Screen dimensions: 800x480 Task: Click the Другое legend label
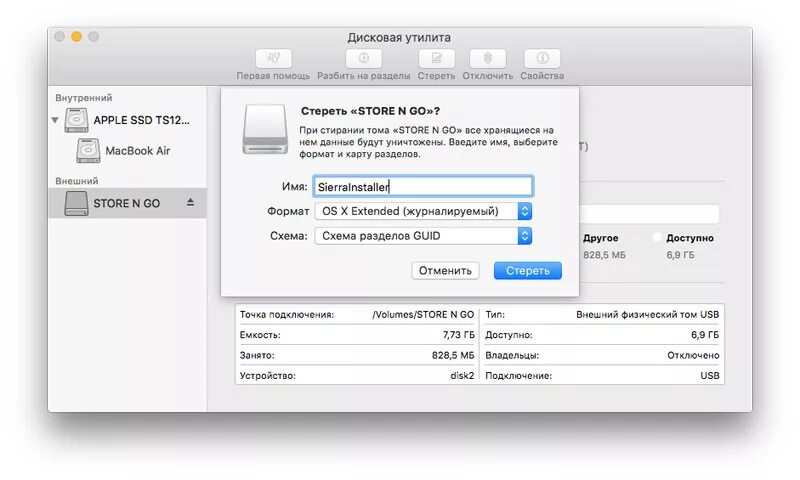601,238
